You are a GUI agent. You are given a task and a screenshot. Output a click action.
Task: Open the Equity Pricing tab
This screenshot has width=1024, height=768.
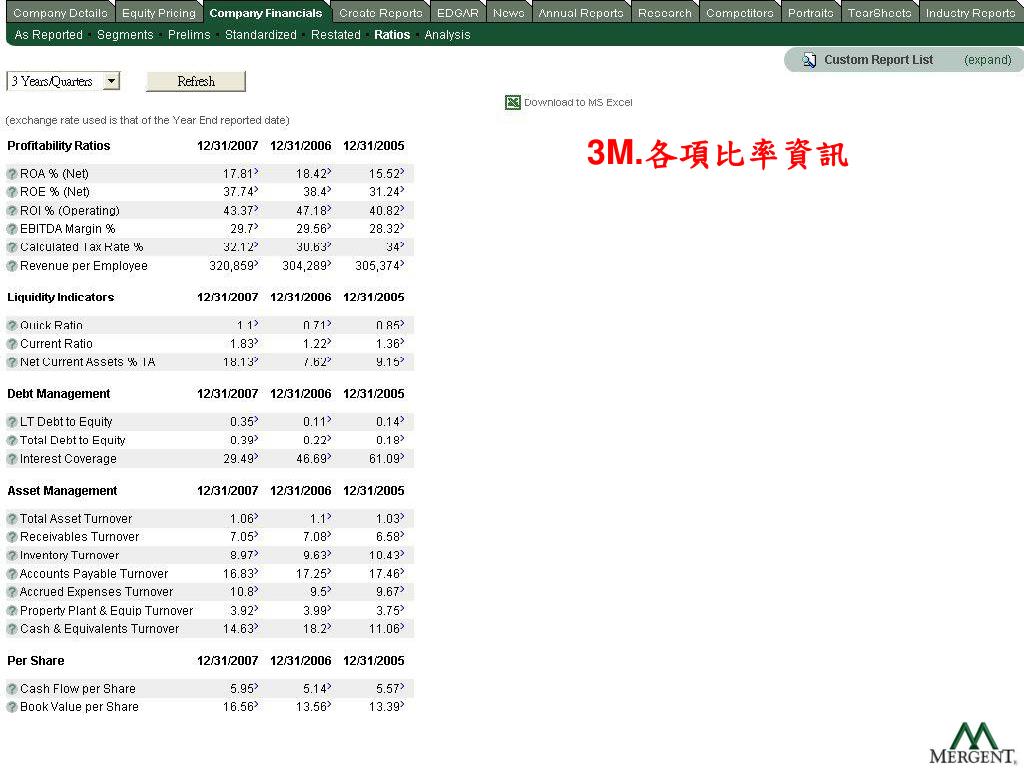click(159, 13)
